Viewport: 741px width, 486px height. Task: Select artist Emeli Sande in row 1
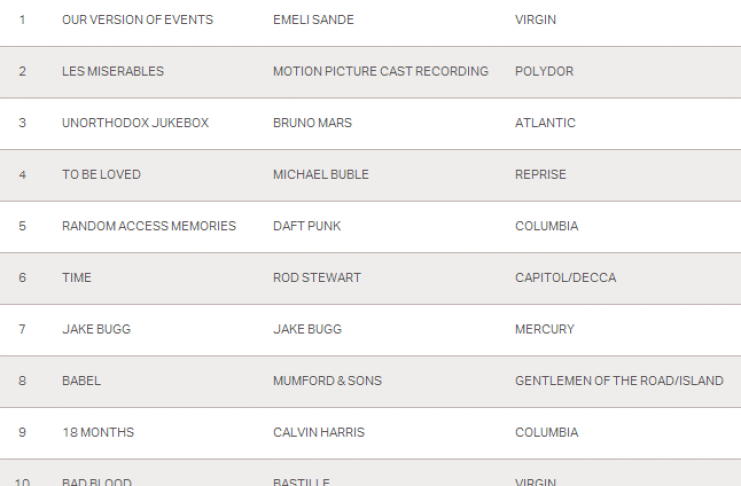(x=313, y=20)
